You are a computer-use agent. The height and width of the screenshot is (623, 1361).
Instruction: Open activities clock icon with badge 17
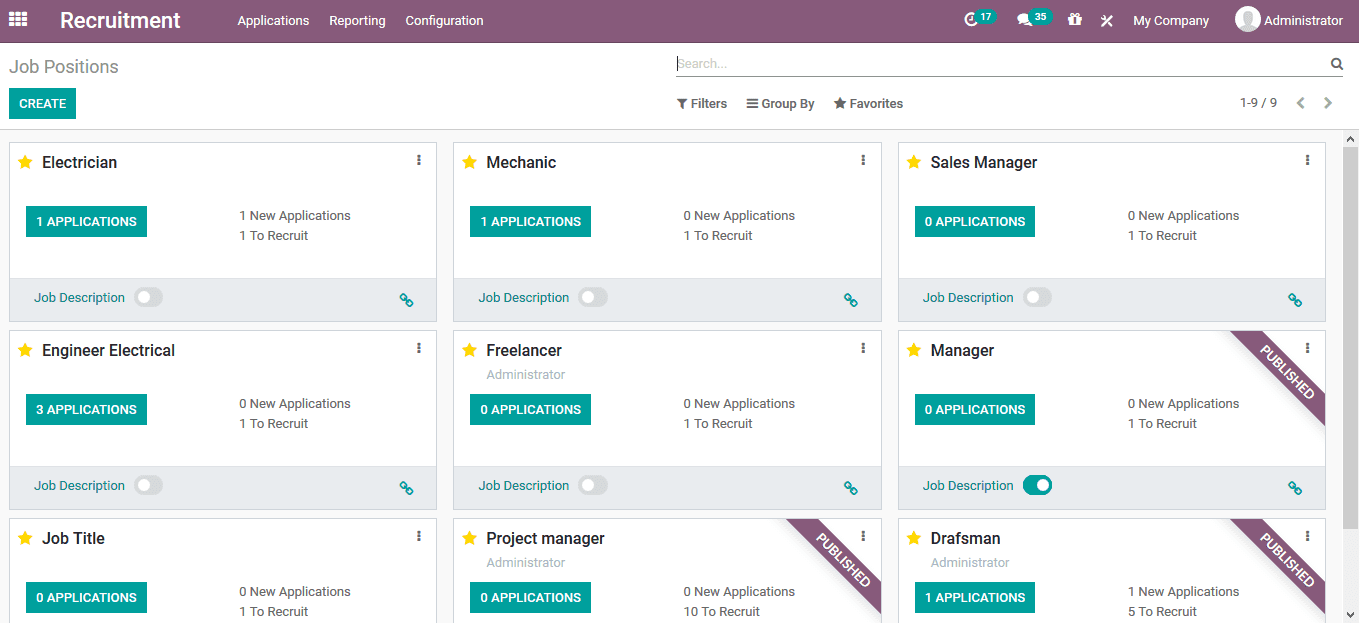tap(979, 19)
